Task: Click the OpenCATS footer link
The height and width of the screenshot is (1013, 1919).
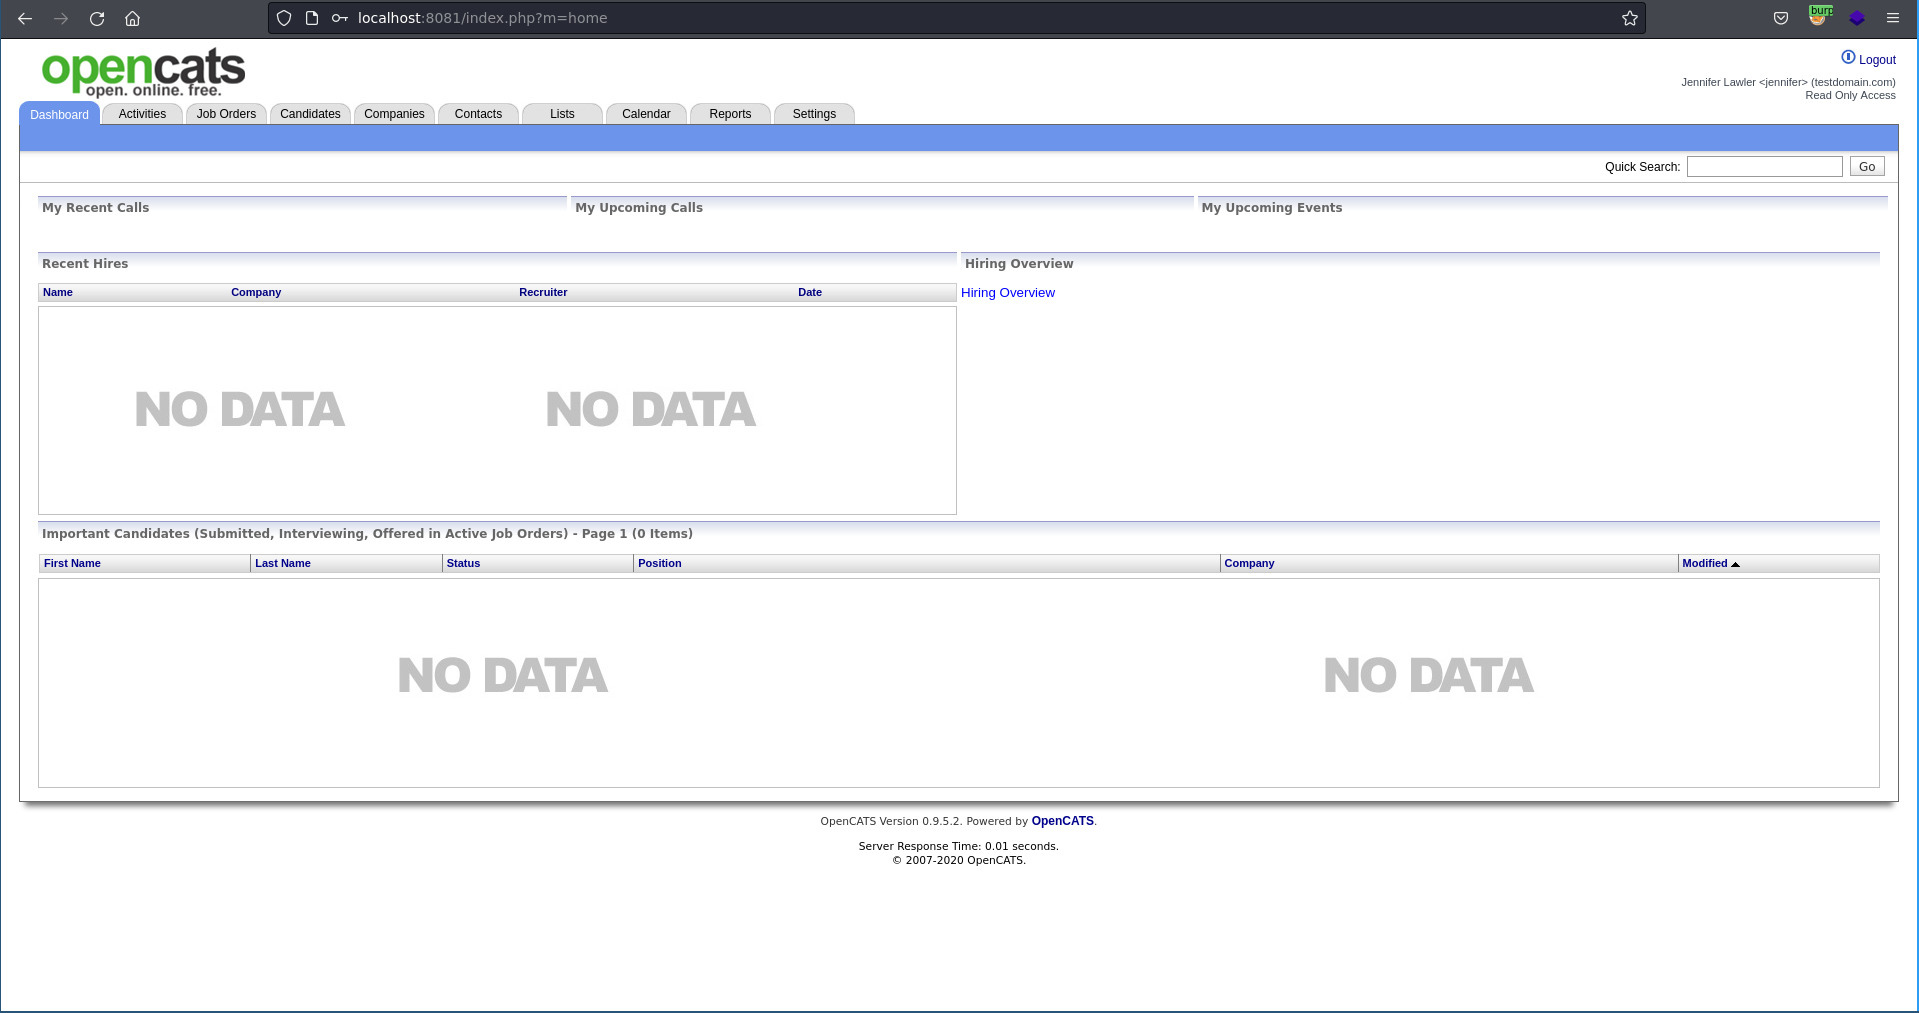Action: click(1062, 821)
